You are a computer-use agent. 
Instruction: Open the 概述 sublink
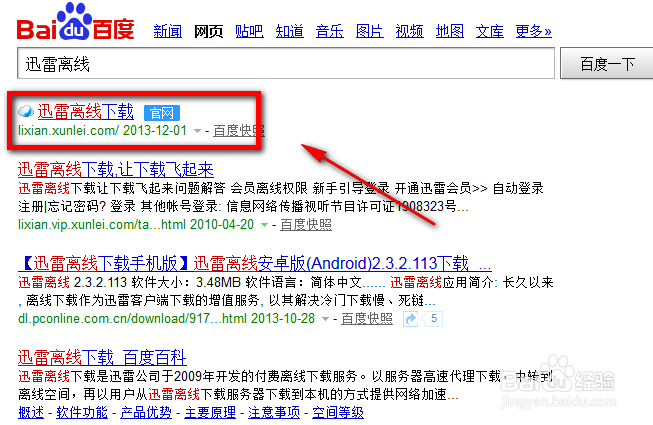tap(31, 413)
